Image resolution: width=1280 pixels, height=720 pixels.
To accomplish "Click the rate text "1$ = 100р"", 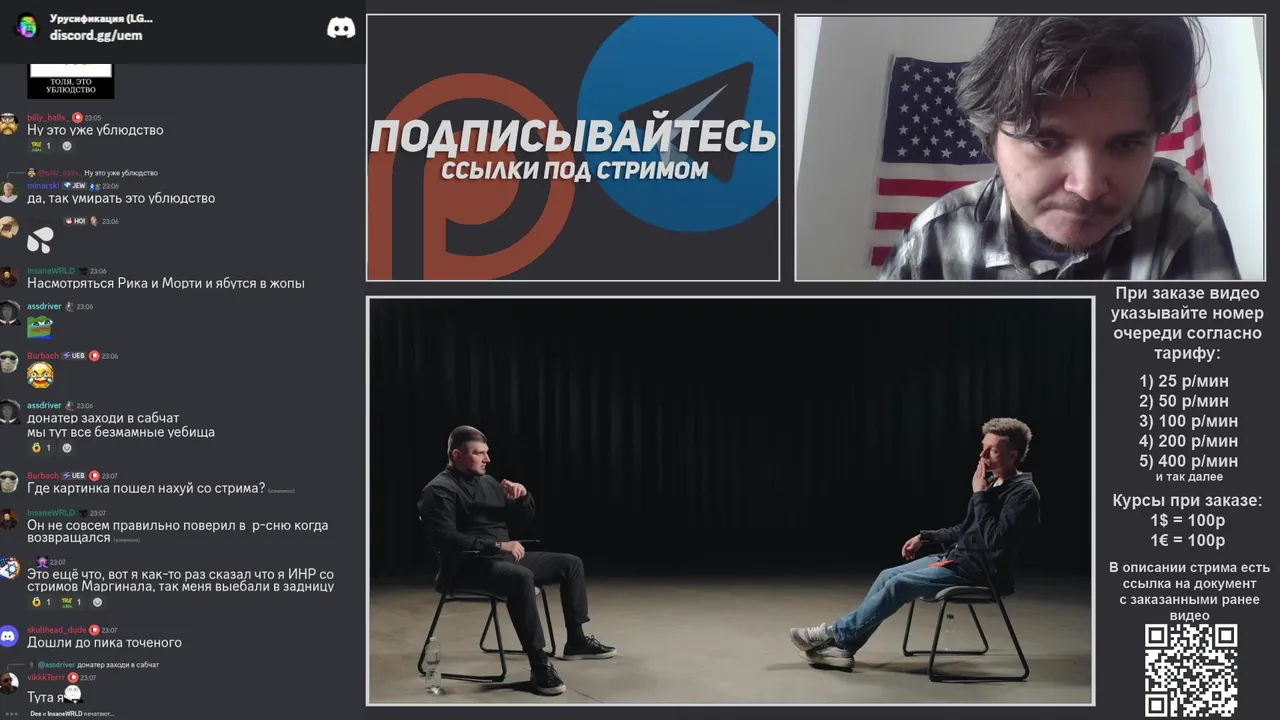I will (1188, 520).
